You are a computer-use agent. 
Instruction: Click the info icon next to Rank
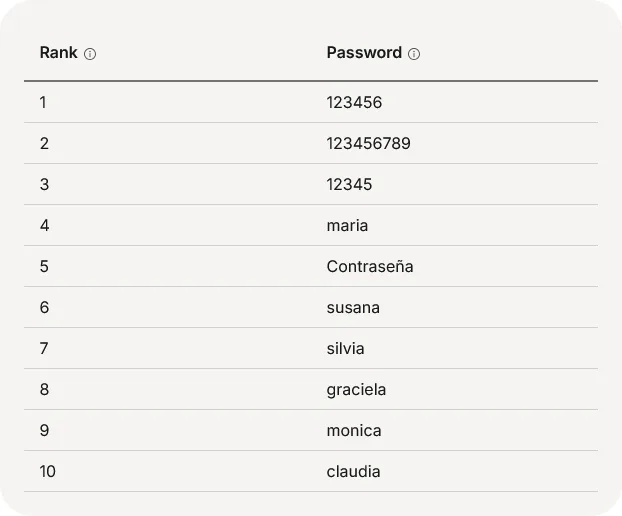(90, 54)
